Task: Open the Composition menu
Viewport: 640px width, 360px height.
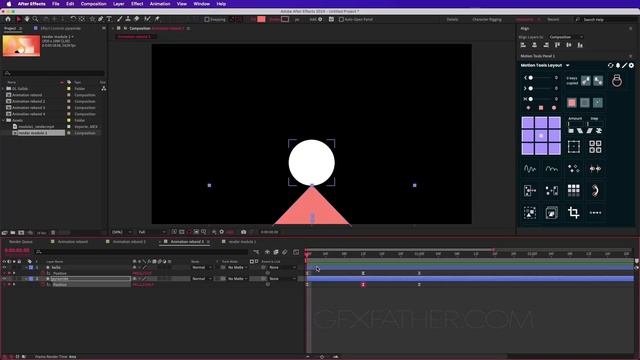Action: (93, 4)
